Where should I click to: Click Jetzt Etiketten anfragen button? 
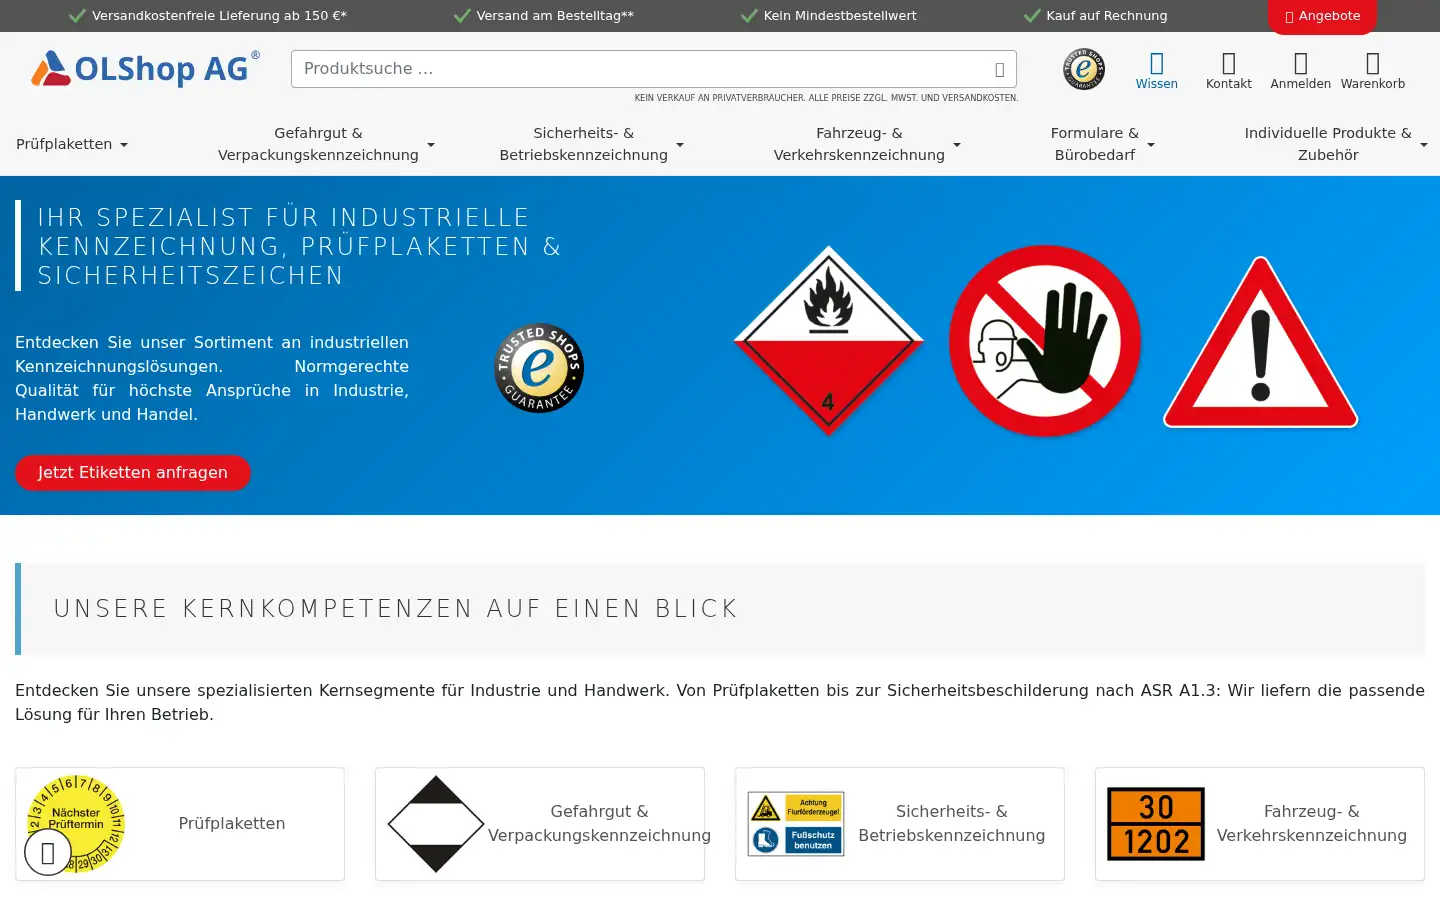pyautogui.click(x=133, y=473)
